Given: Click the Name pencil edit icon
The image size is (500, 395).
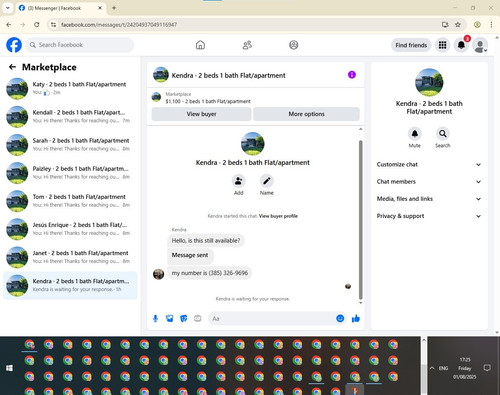Looking at the screenshot, I should (267, 181).
